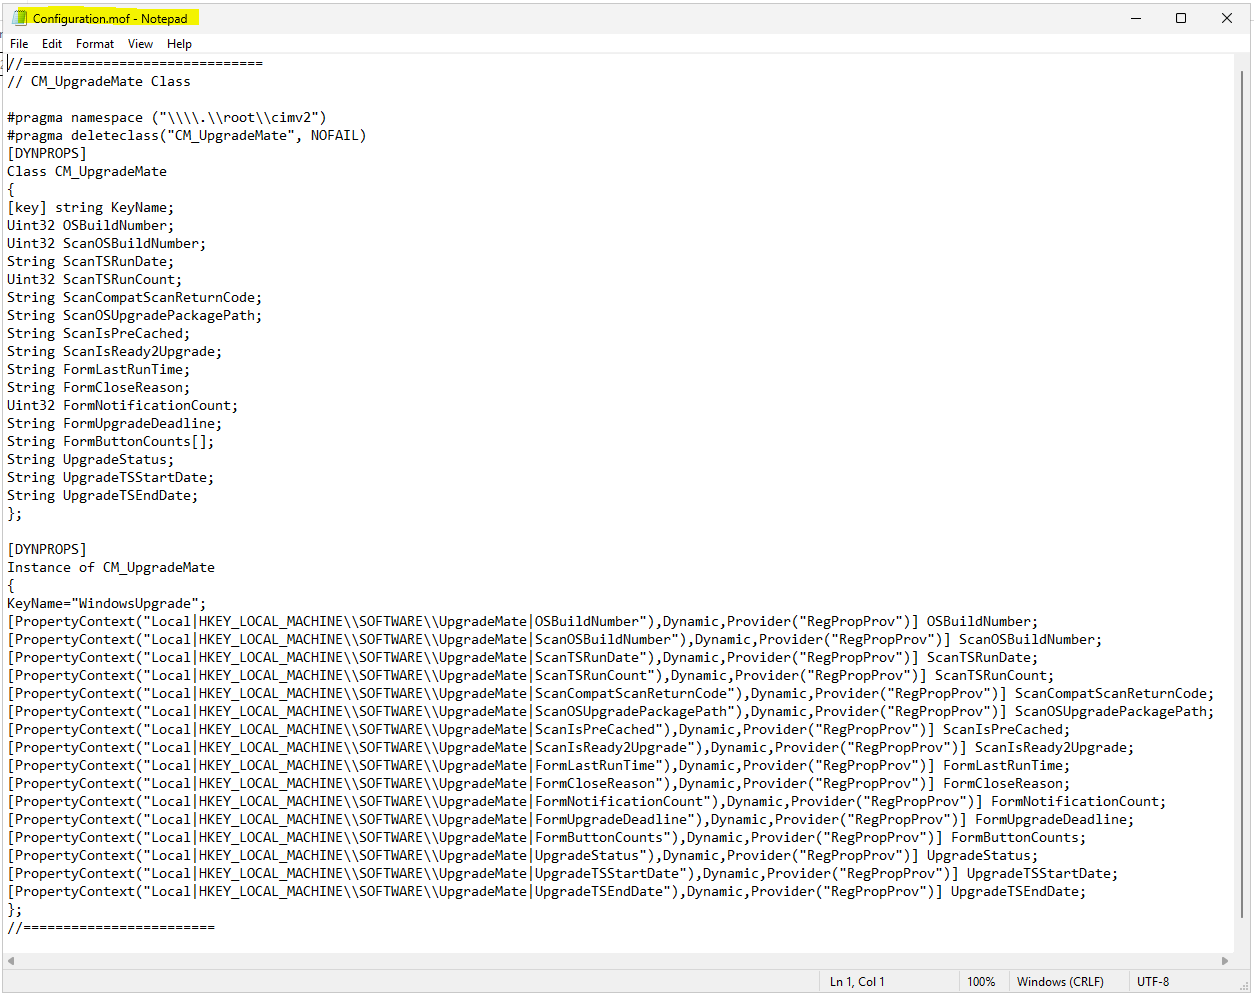Click the PropertyContext line ending 'ScanIsPreCached;'
Viewport: 1254px width, 996px height.
click(x=539, y=730)
